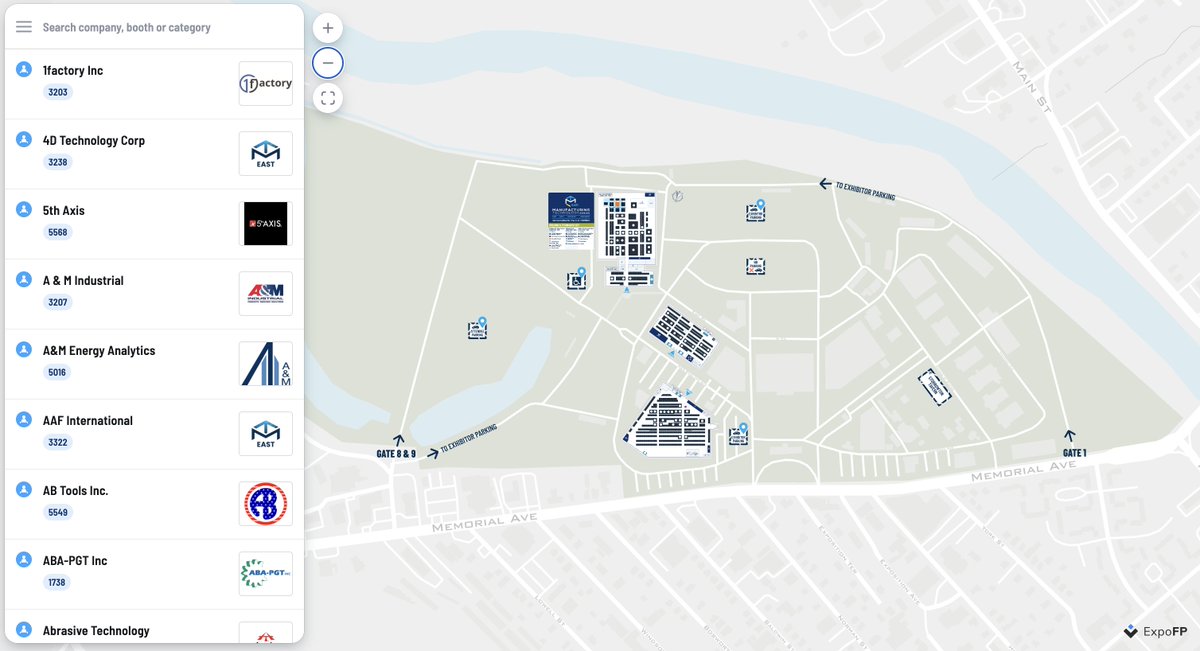This screenshot has height=651, width=1200.
Task: Click booth badge 3207
Action: click(59, 302)
